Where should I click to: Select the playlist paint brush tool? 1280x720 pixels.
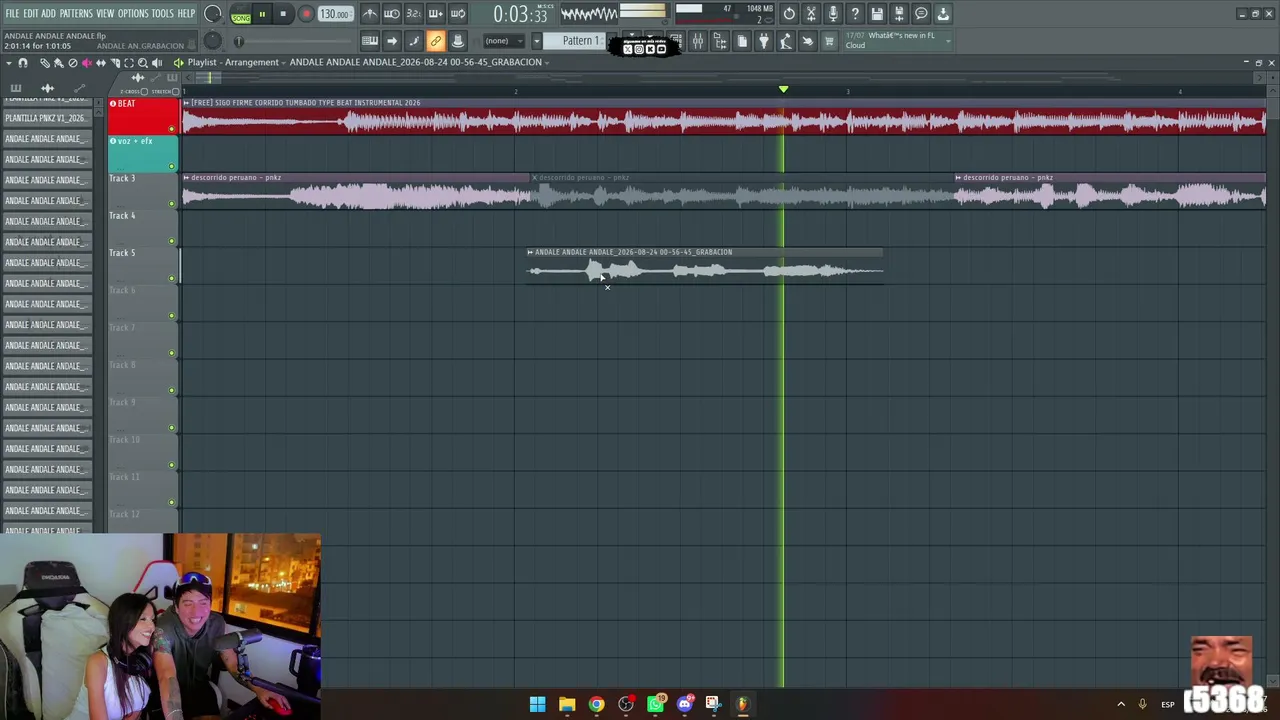[x=58, y=63]
